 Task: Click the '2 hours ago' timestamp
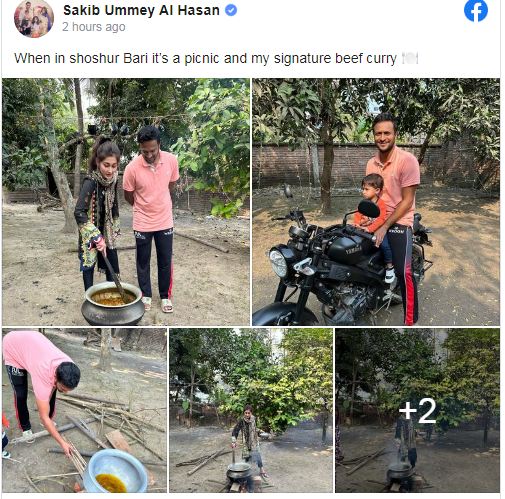[x=94, y=27]
